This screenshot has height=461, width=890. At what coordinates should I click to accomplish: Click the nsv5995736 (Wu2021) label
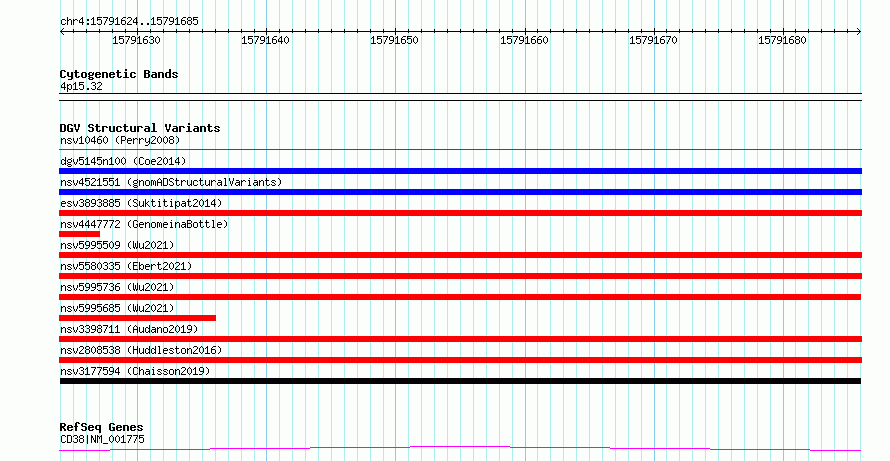point(117,287)
